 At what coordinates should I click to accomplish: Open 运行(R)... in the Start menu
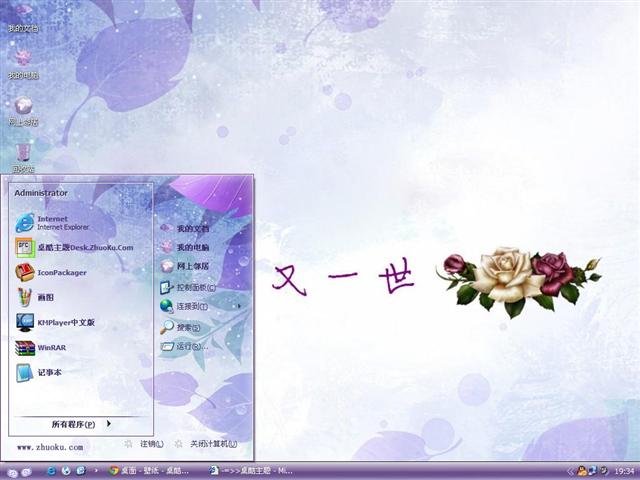click(184, 347)
